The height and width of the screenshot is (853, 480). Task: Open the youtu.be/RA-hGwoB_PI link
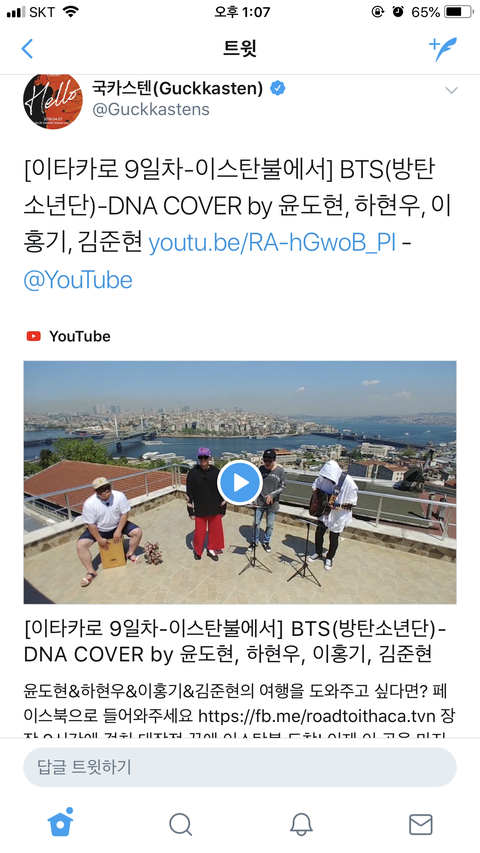click(272, 243)
